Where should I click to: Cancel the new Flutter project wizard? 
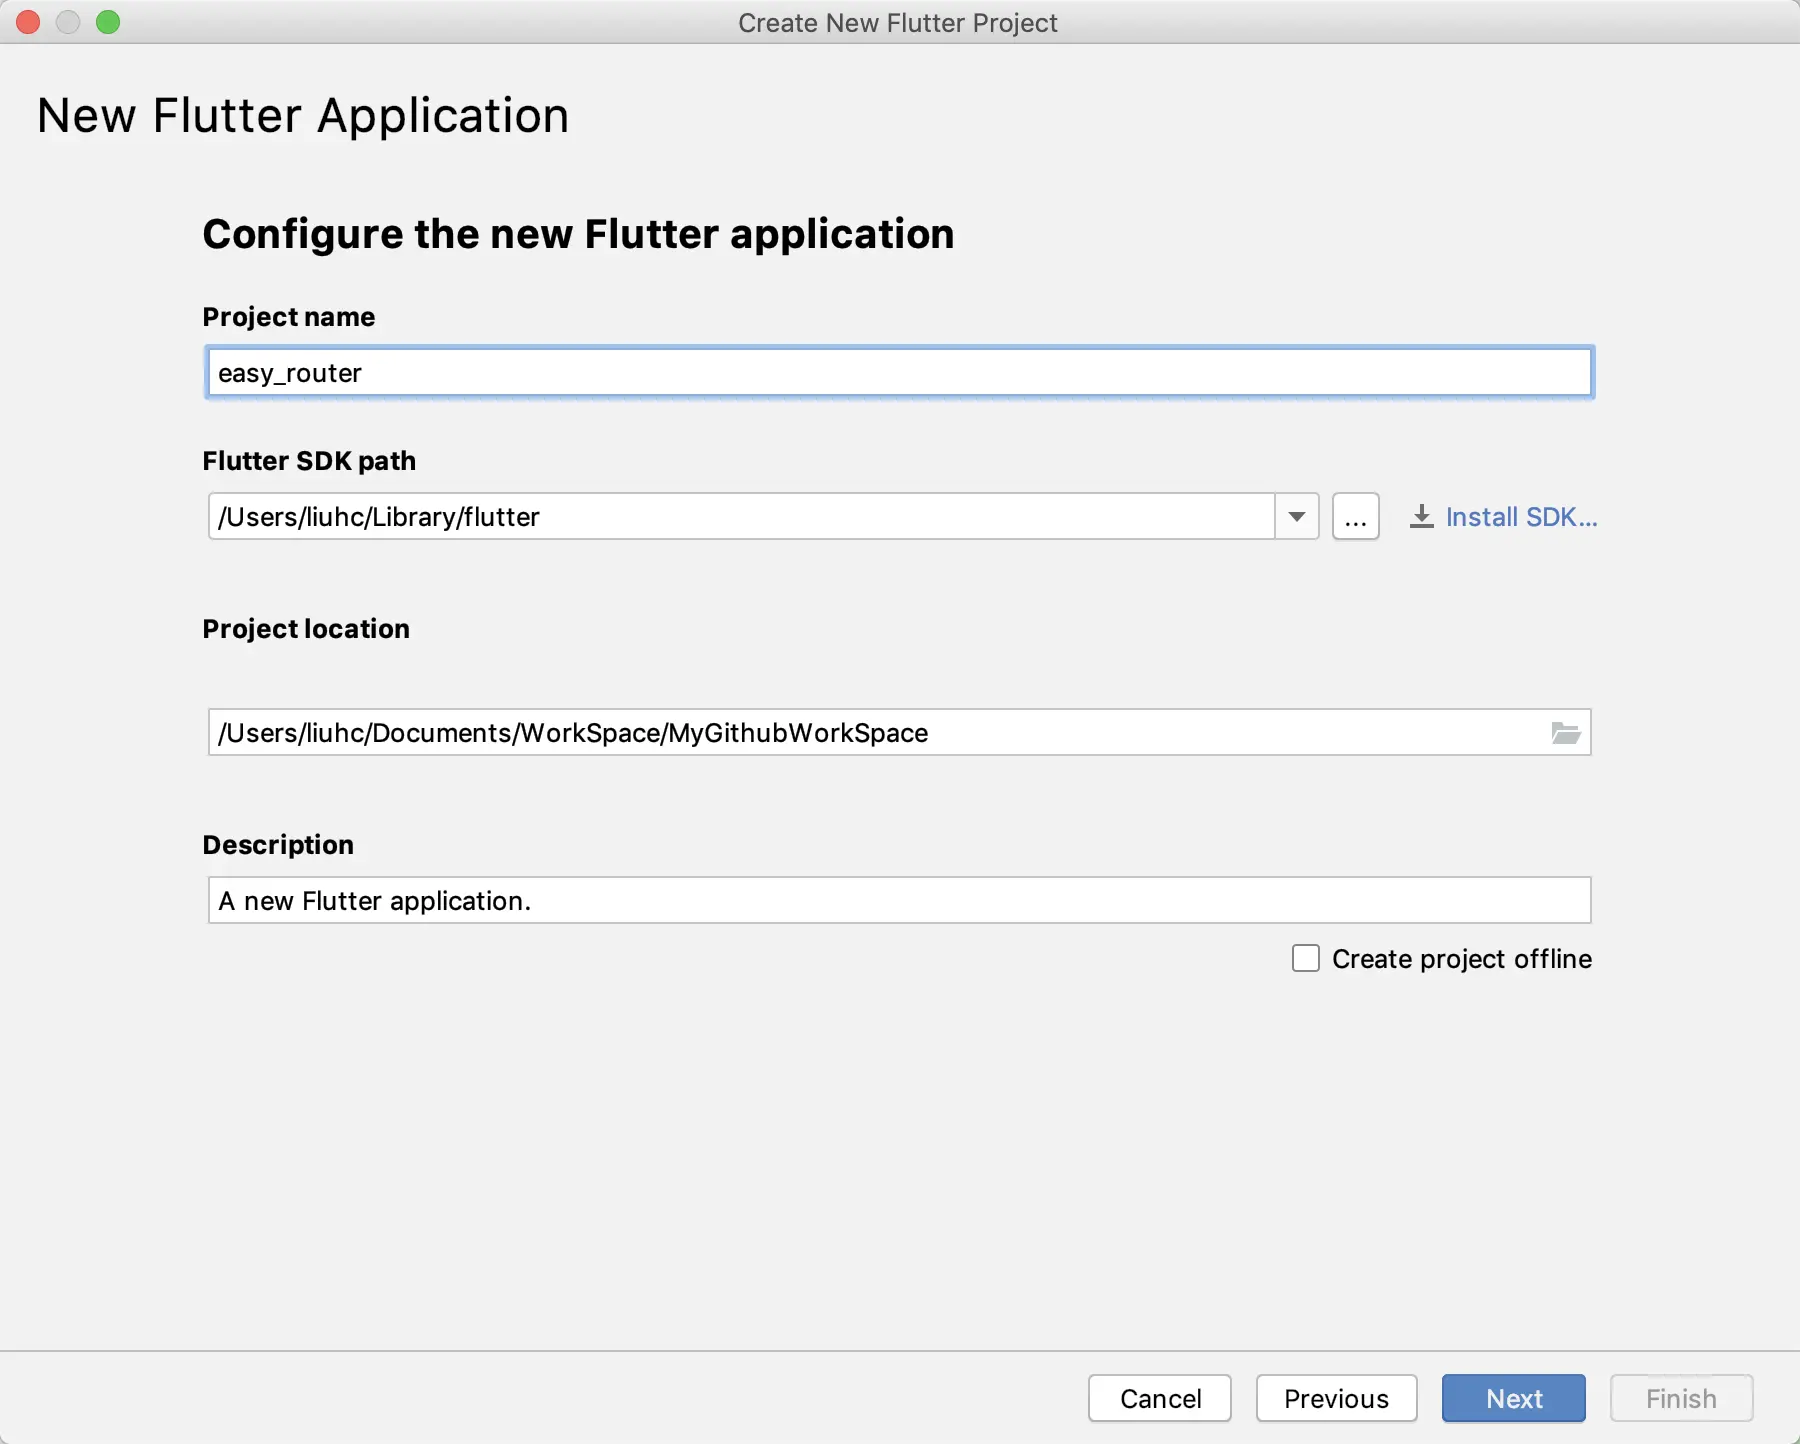[x=1160, y=1398]
